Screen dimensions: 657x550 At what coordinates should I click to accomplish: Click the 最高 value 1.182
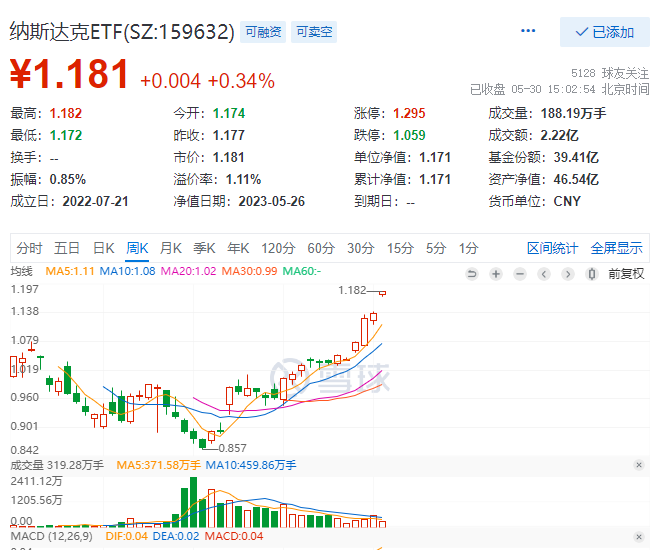click(66, 113)
